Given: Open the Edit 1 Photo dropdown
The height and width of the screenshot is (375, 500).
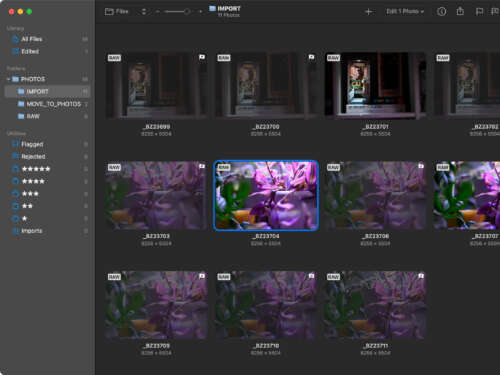Looking at the screenshot, I should coord(405,12).
